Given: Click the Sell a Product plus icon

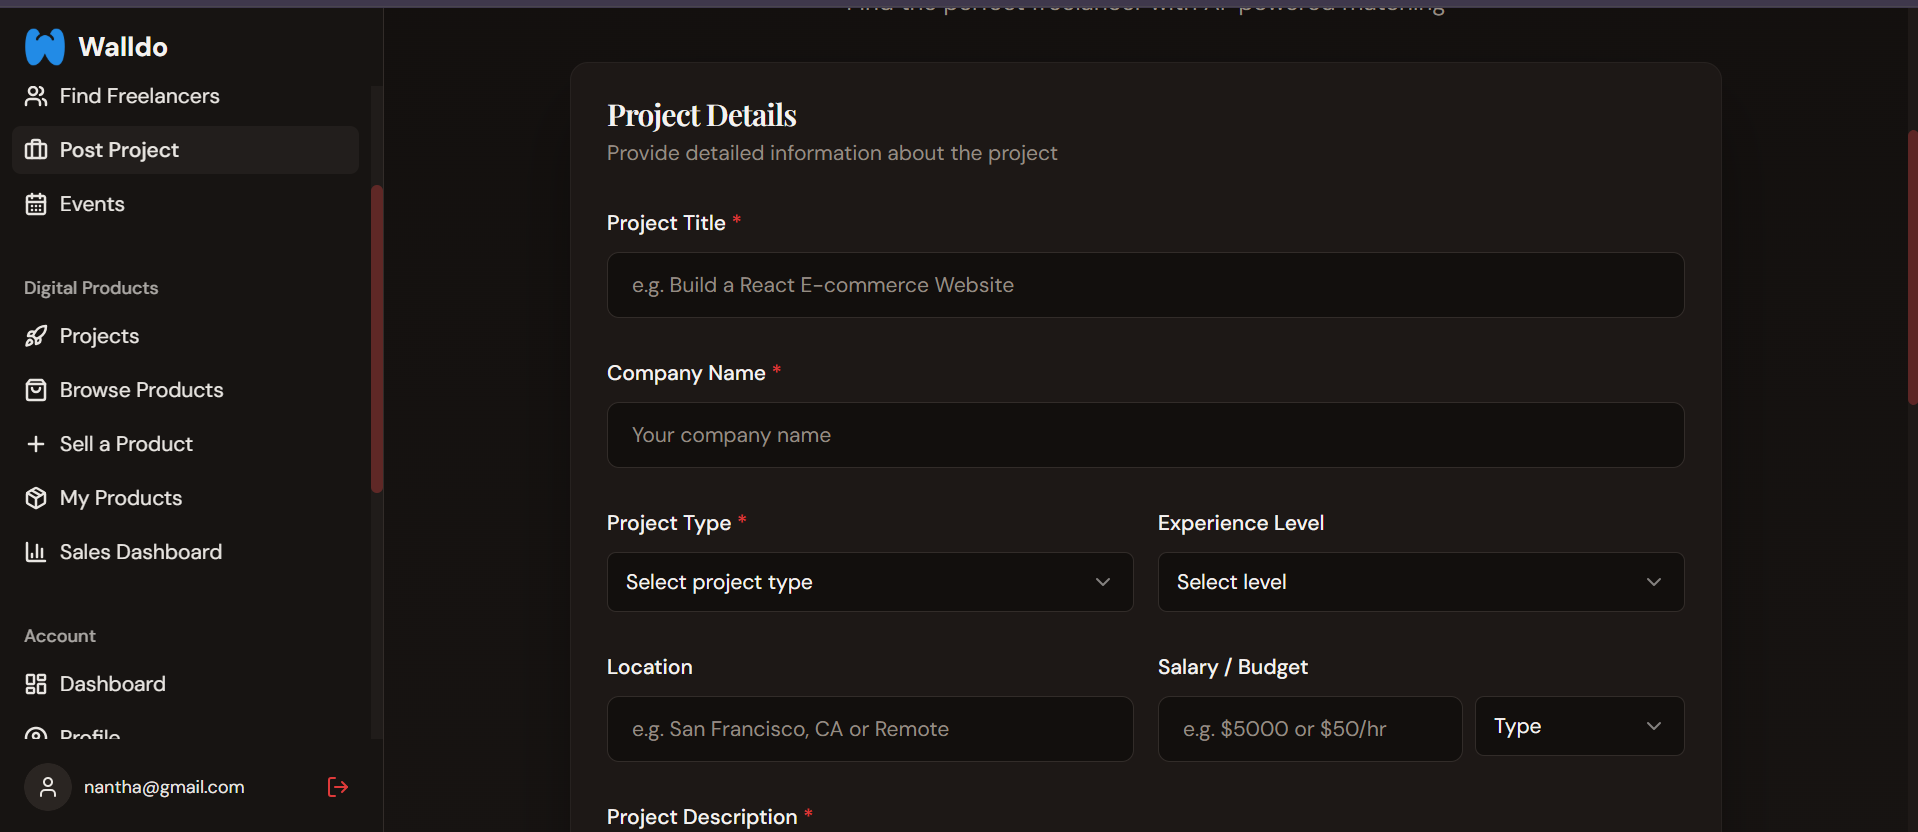Looking at the screenshot, I should tap(36, 444).
